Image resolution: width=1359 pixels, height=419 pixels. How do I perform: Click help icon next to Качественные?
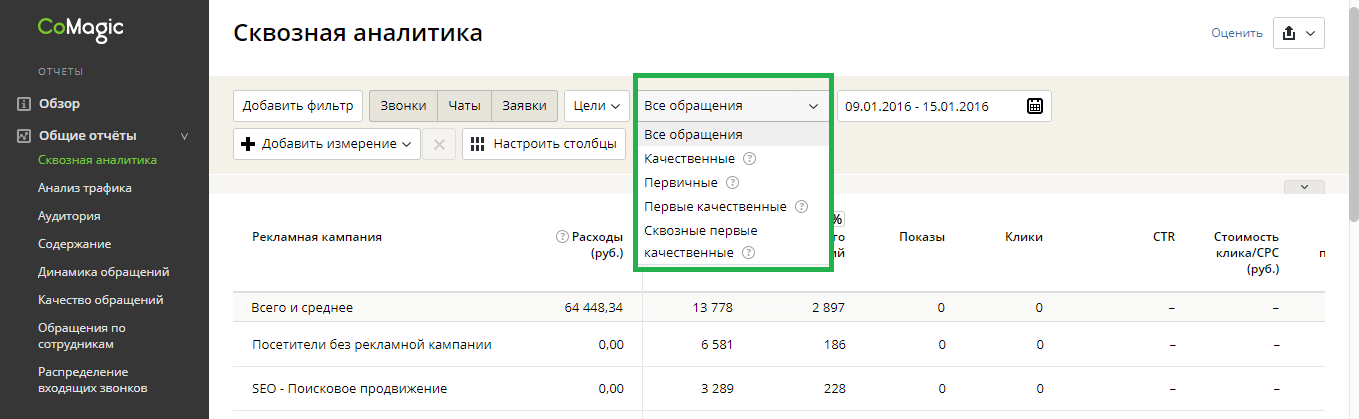[x=749, y=159]
